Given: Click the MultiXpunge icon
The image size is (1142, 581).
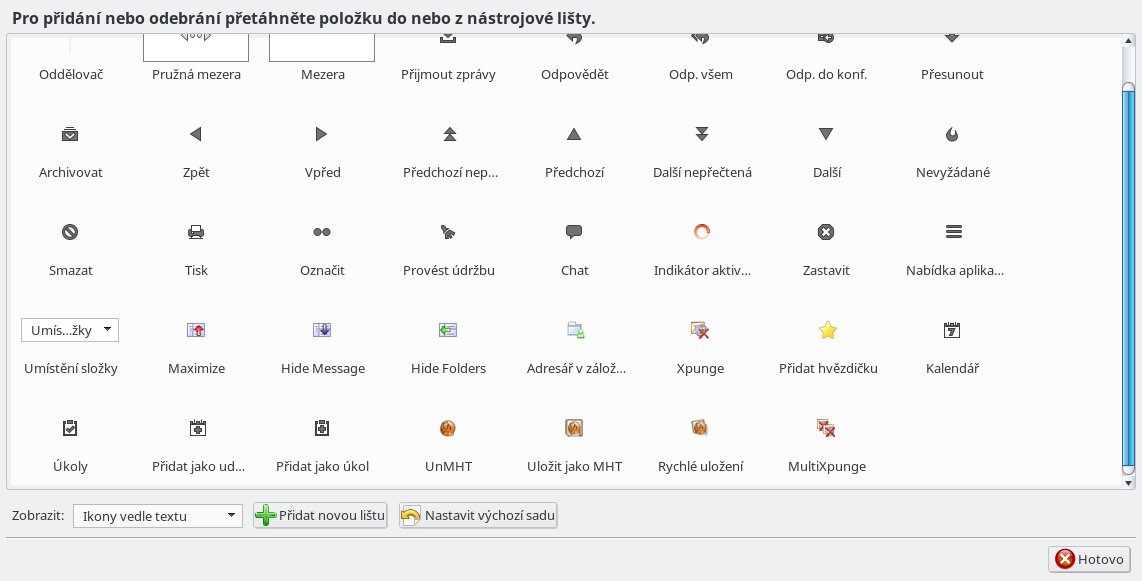Looking at the screenshot, I should [826, 428].
